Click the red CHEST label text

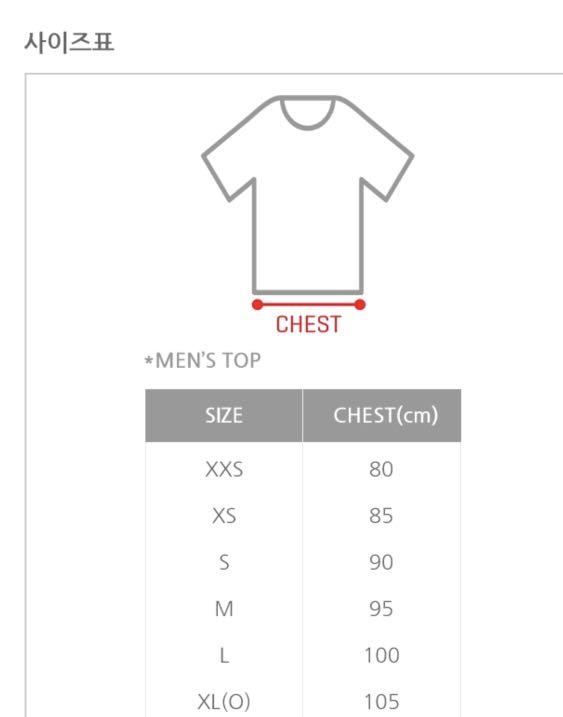[x=308, y=325]
